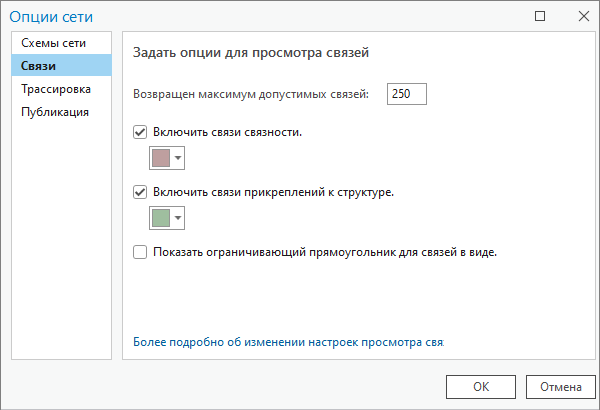Image resolution: width=600 pixels, height=410 pixels.
Task: Click the pink connectivity association color swatch
Action: click(160, 158)
